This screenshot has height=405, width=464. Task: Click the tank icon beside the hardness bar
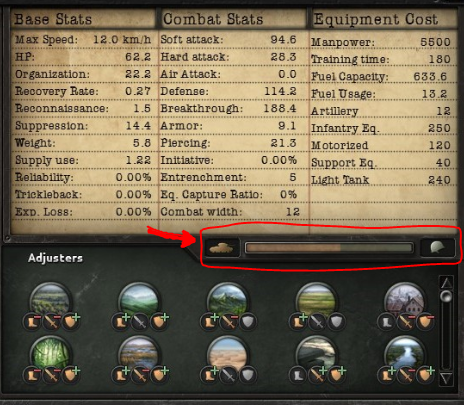coord(222,248)
